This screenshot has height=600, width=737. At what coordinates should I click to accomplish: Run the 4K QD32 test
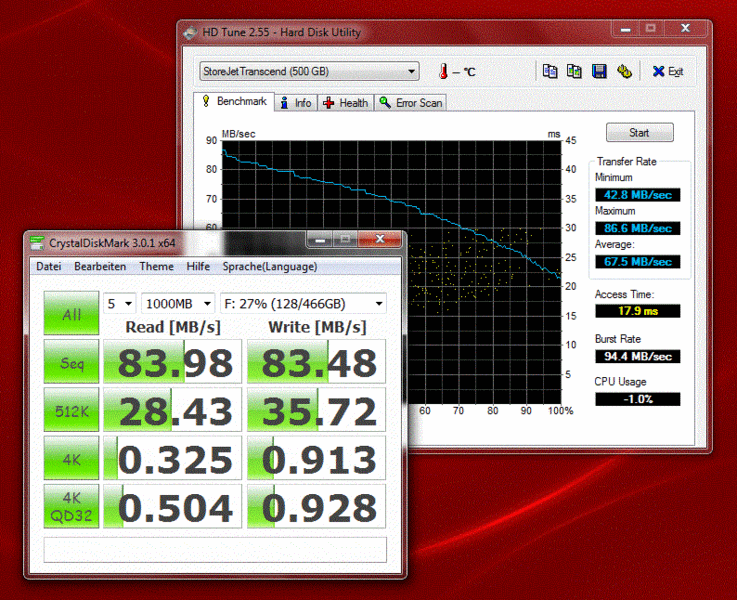point(71,506)
